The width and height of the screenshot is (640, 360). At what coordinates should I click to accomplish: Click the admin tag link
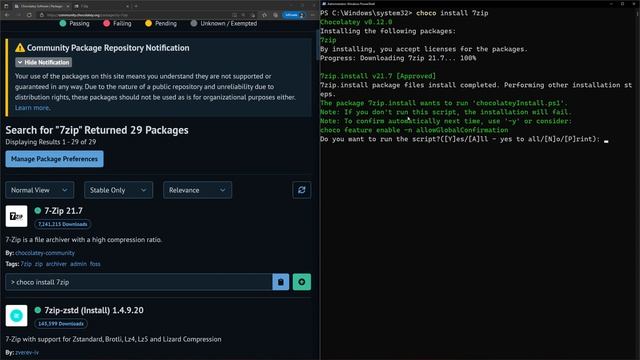[x=78, y=264]
